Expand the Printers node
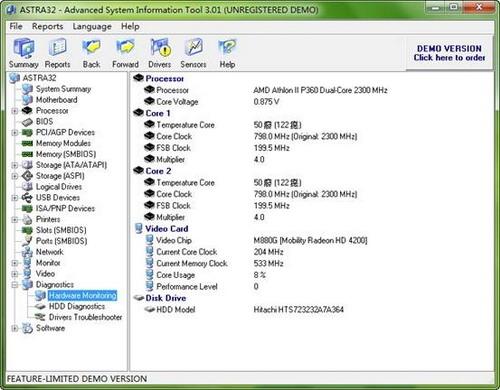Viewport: 500px width, 390px height. point(15,219)
